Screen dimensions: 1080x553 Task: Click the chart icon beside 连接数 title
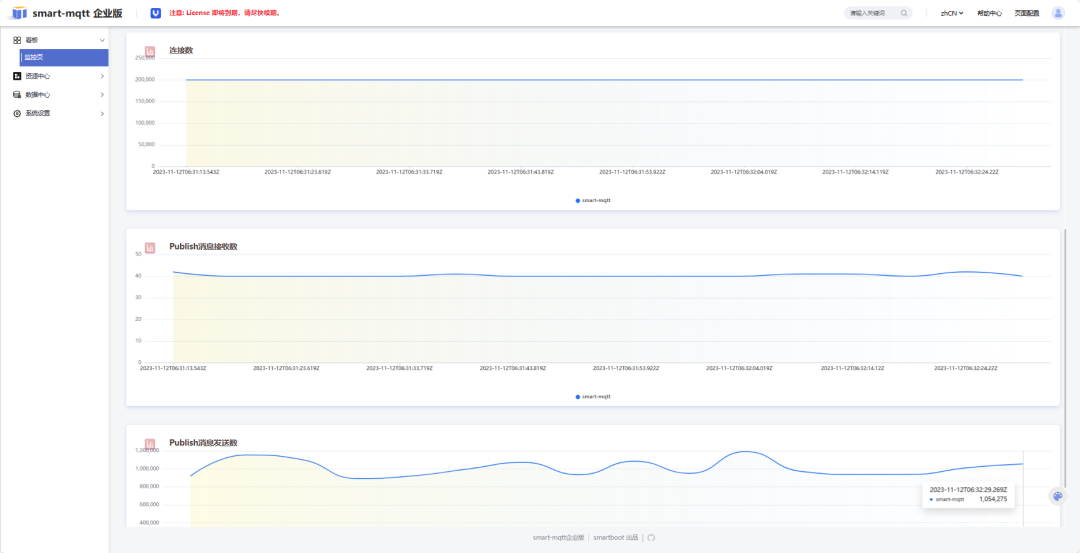[149, 51]
